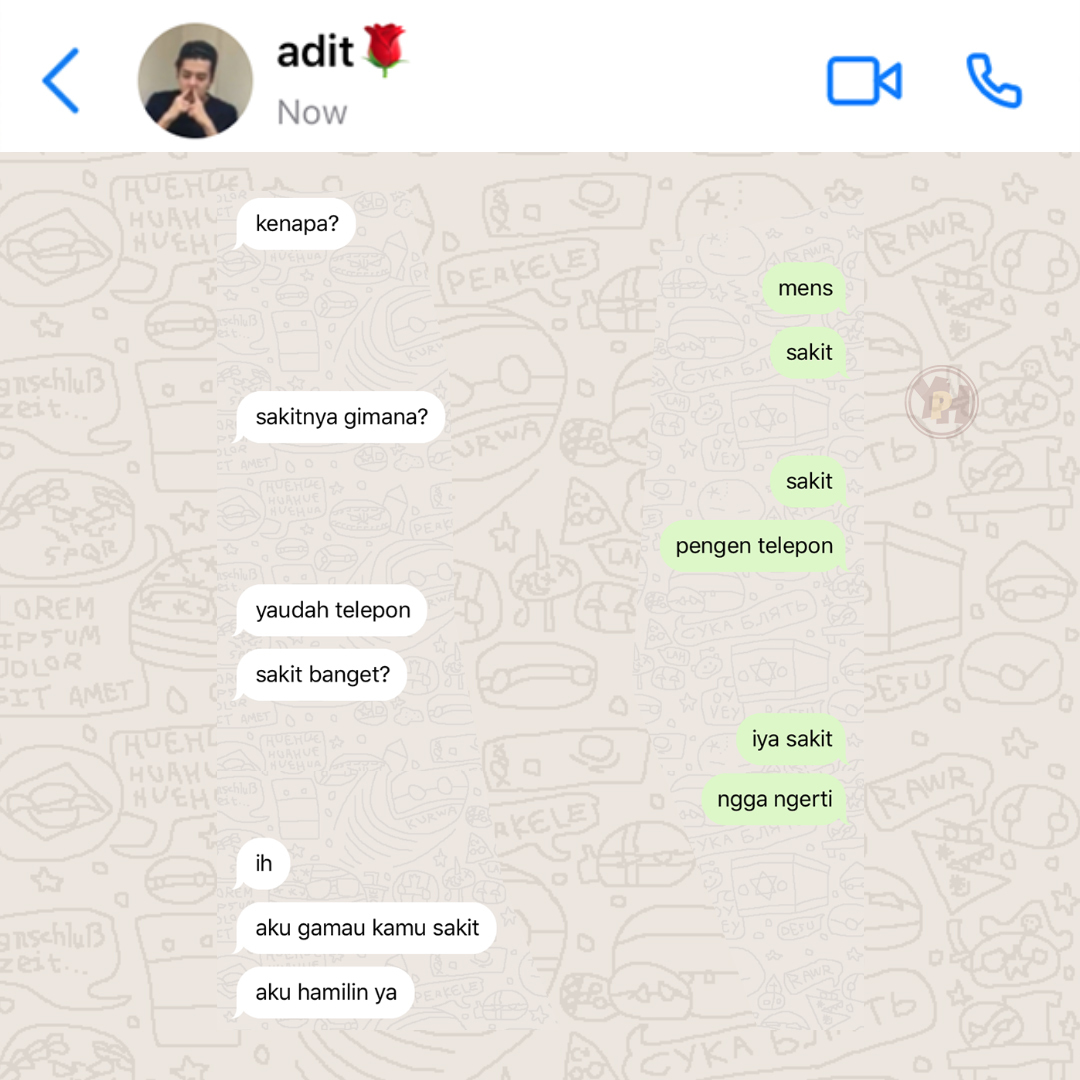Tap the blue back arrow
Viewport: 1080px width, 1080px height.
pyautogui.click(x=61, y=81)
